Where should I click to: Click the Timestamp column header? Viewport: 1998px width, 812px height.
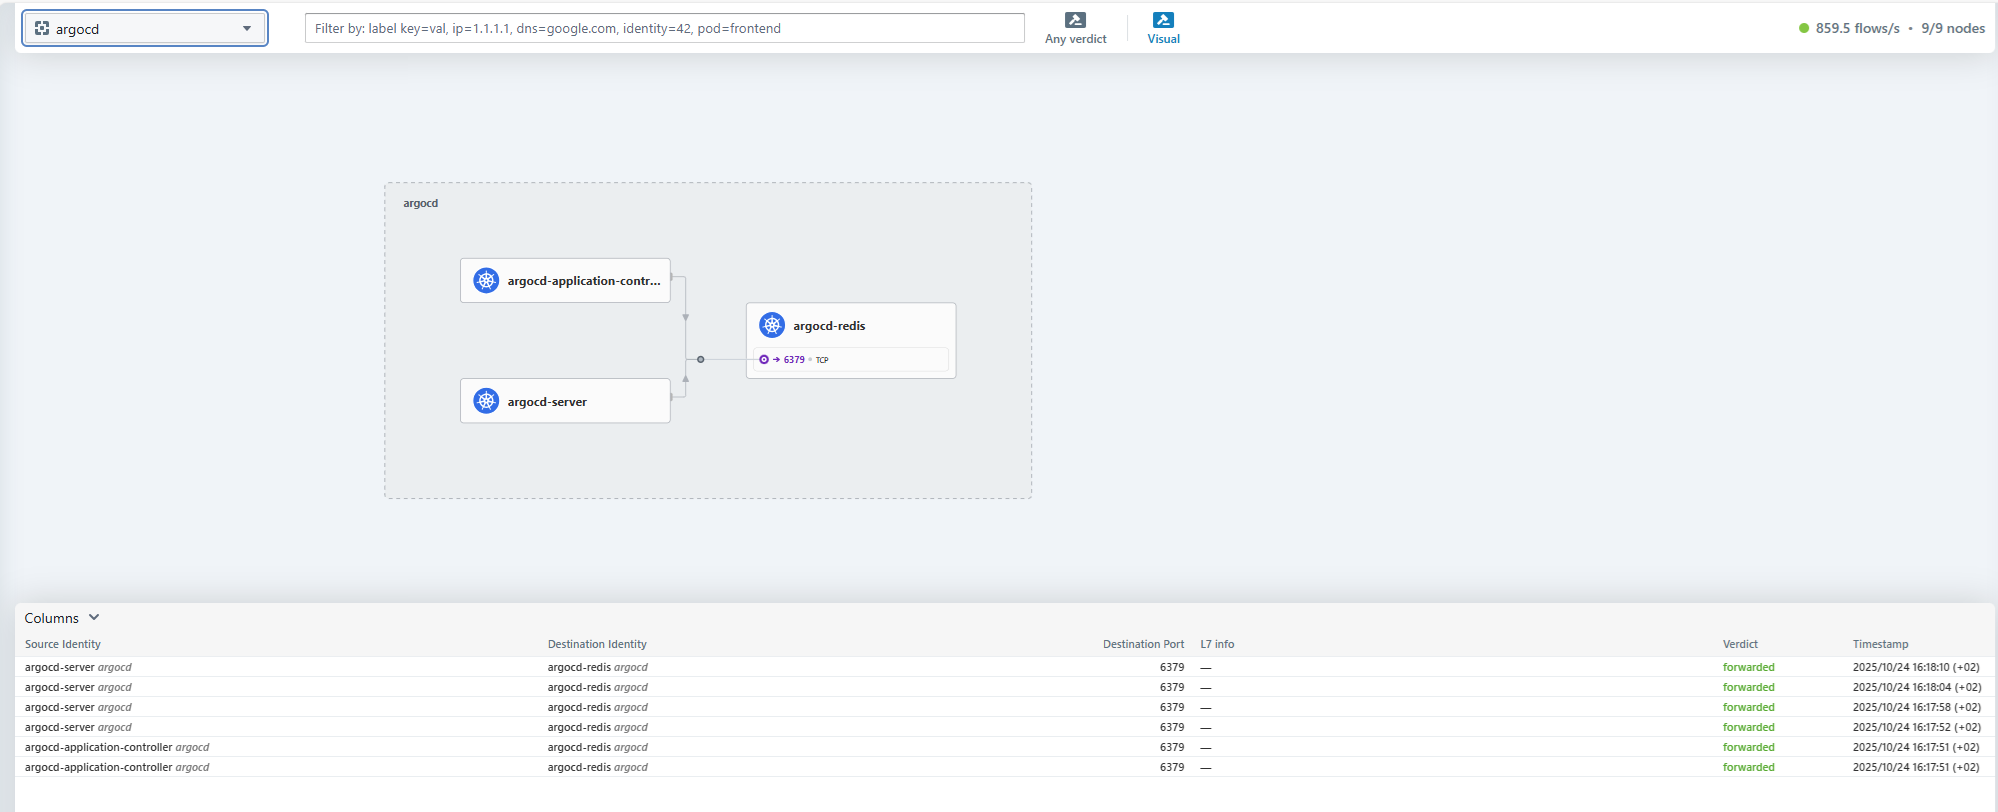click(1880, 644)
